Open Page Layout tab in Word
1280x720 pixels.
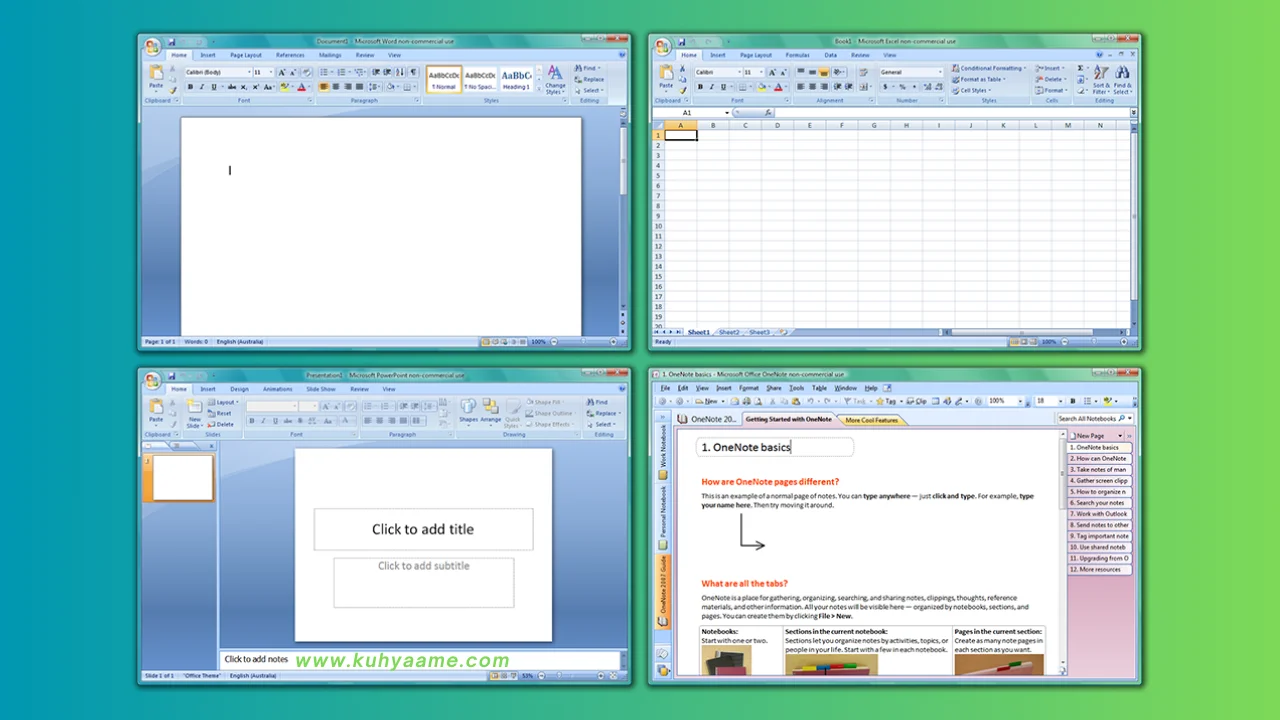coord(246,55)
